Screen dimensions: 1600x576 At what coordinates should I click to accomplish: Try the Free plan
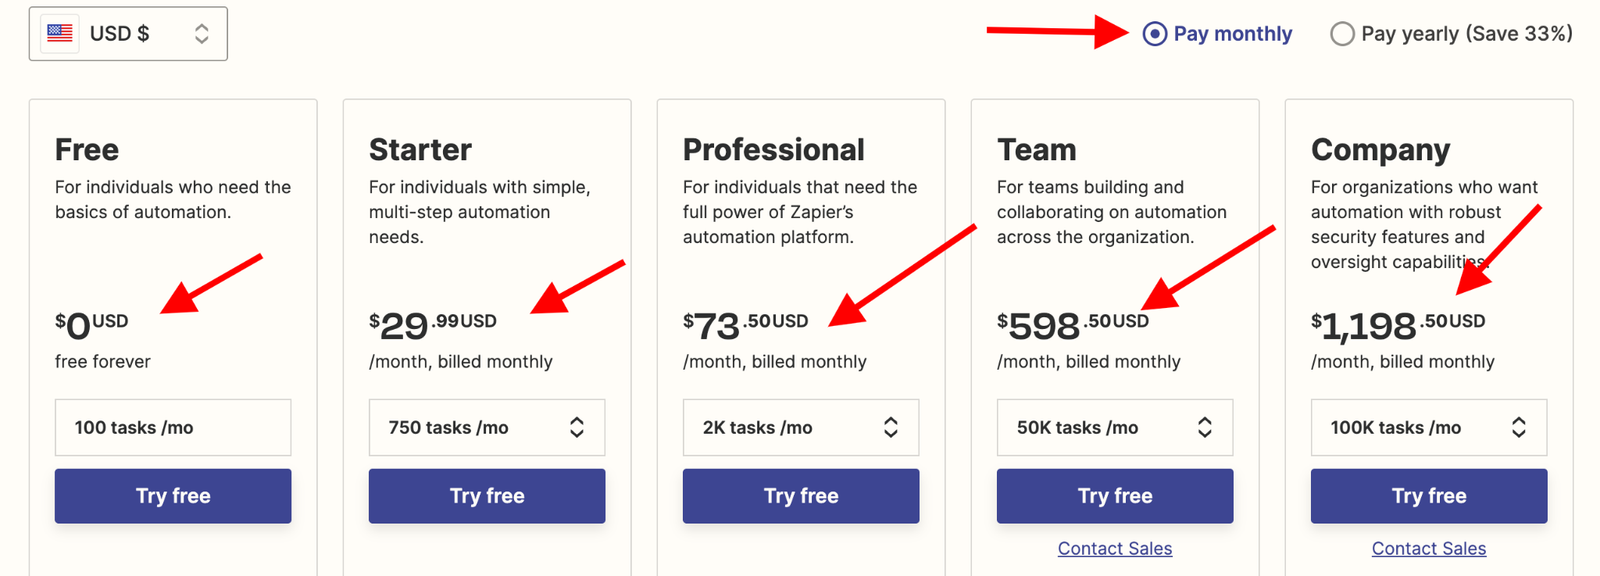173,496
